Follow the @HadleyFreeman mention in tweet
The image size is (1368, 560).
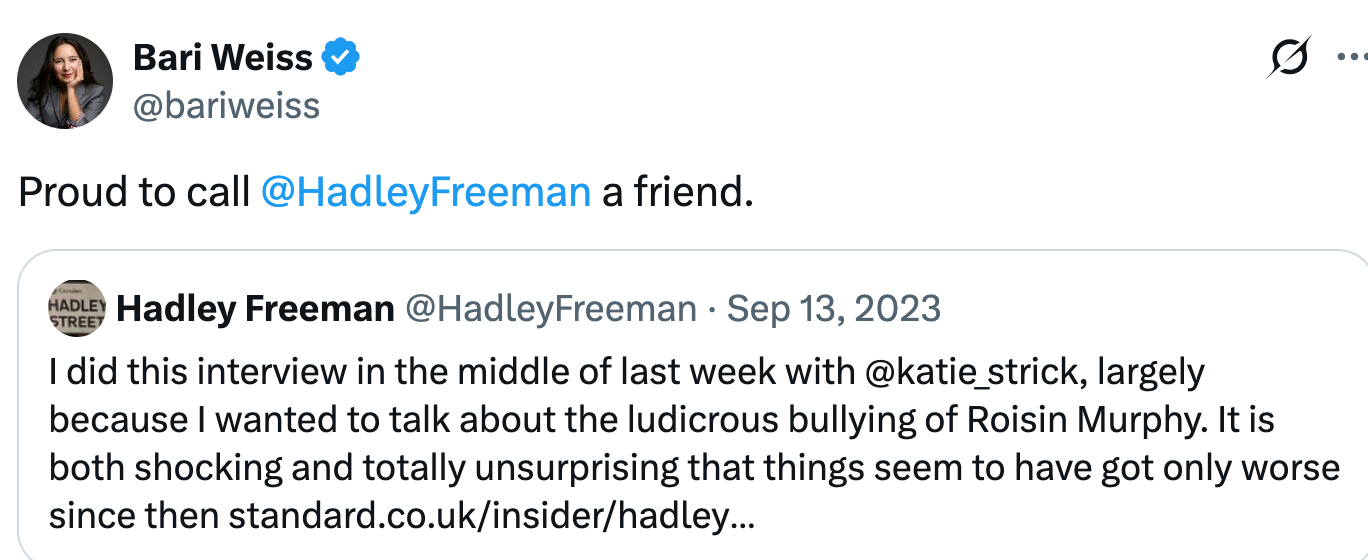[425, 191]
